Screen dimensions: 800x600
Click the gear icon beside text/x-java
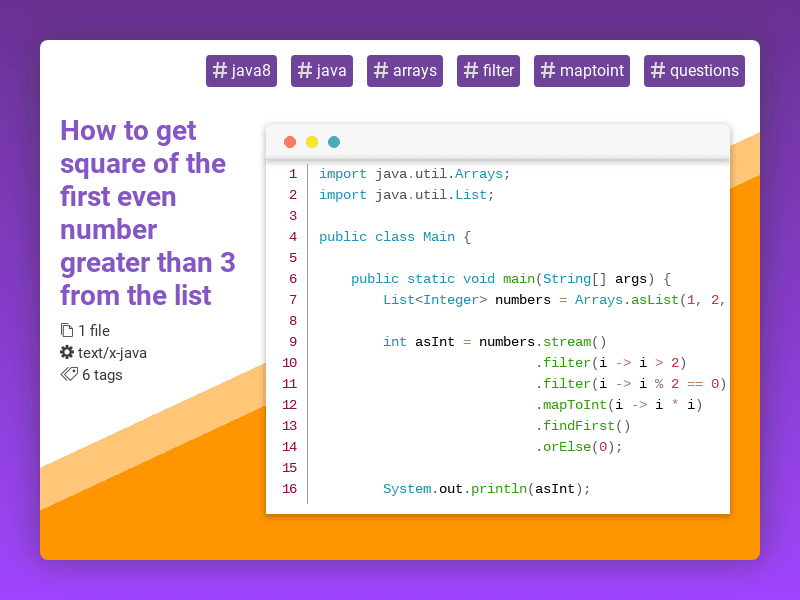67,353
